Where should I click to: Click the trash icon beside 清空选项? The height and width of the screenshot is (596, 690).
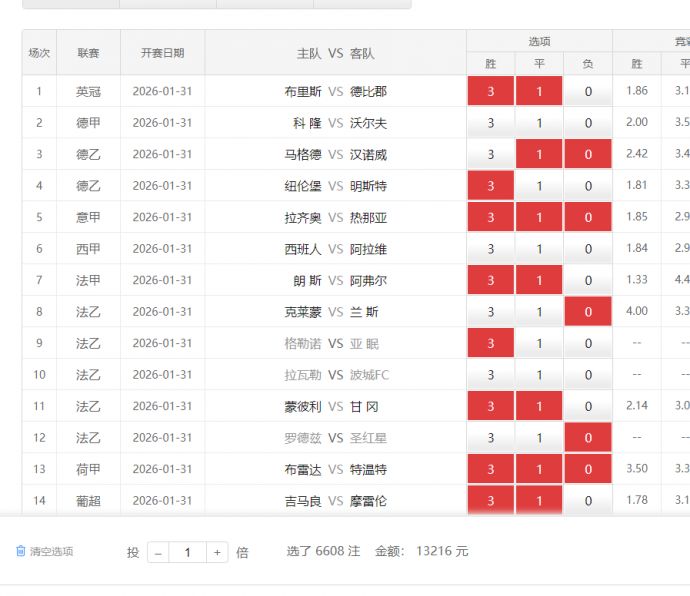tap(21, 552)
